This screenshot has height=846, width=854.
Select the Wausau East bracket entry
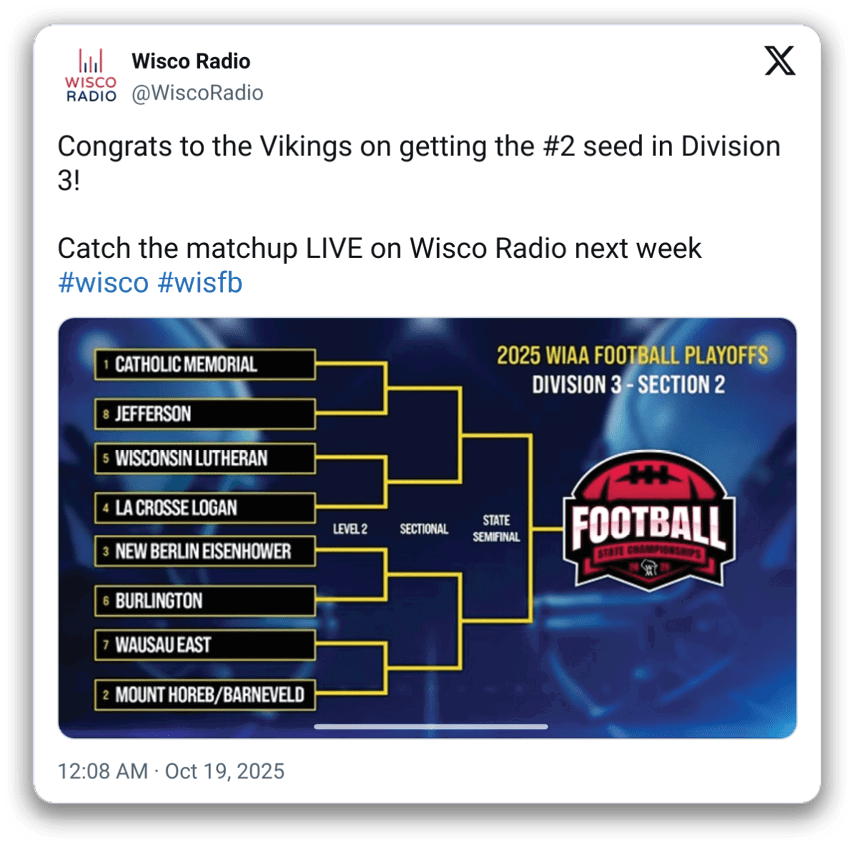pyautogui.click(x=205, y=645)
